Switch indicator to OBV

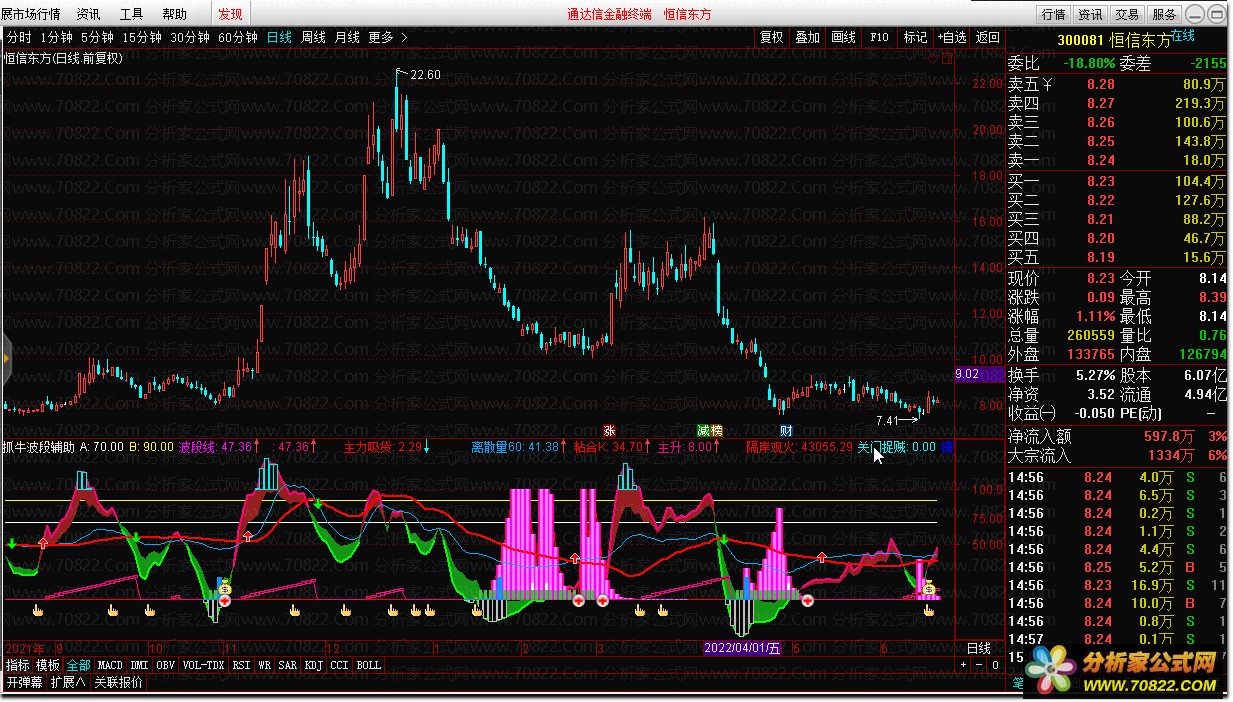165,665
